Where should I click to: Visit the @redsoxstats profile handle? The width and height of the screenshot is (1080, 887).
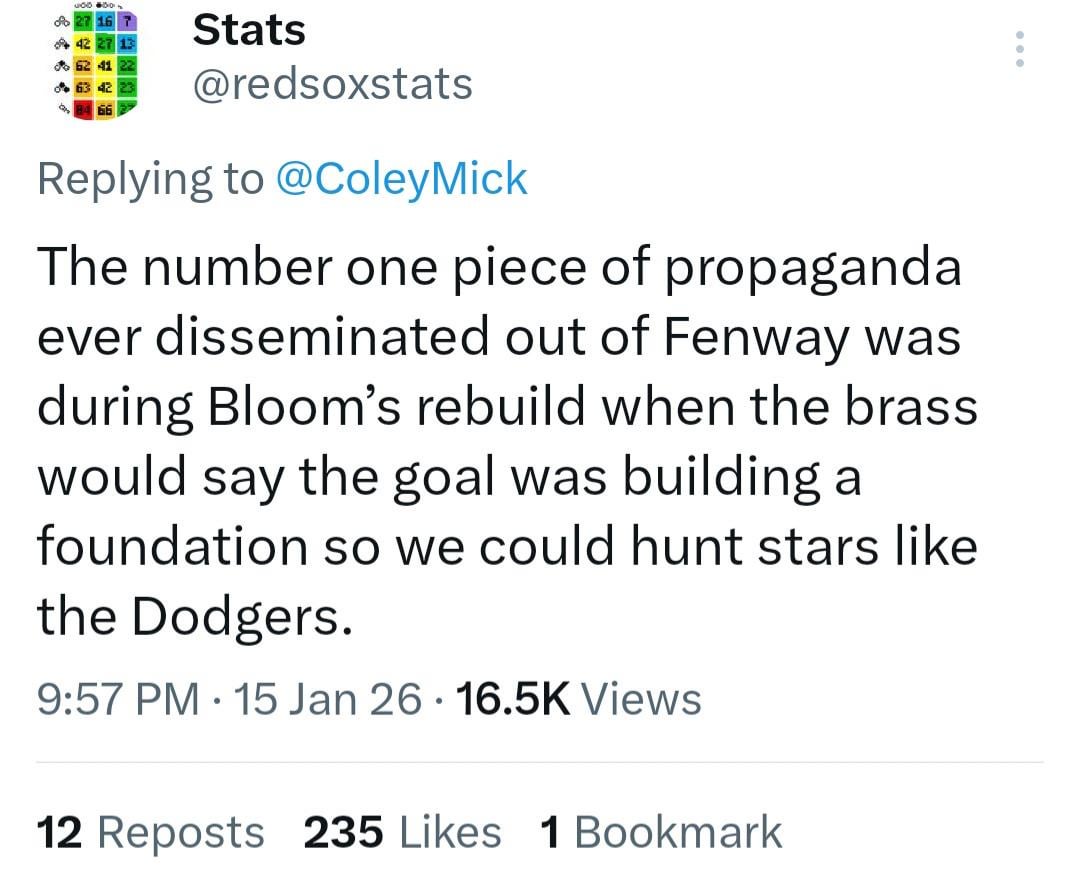pos(331,84)
